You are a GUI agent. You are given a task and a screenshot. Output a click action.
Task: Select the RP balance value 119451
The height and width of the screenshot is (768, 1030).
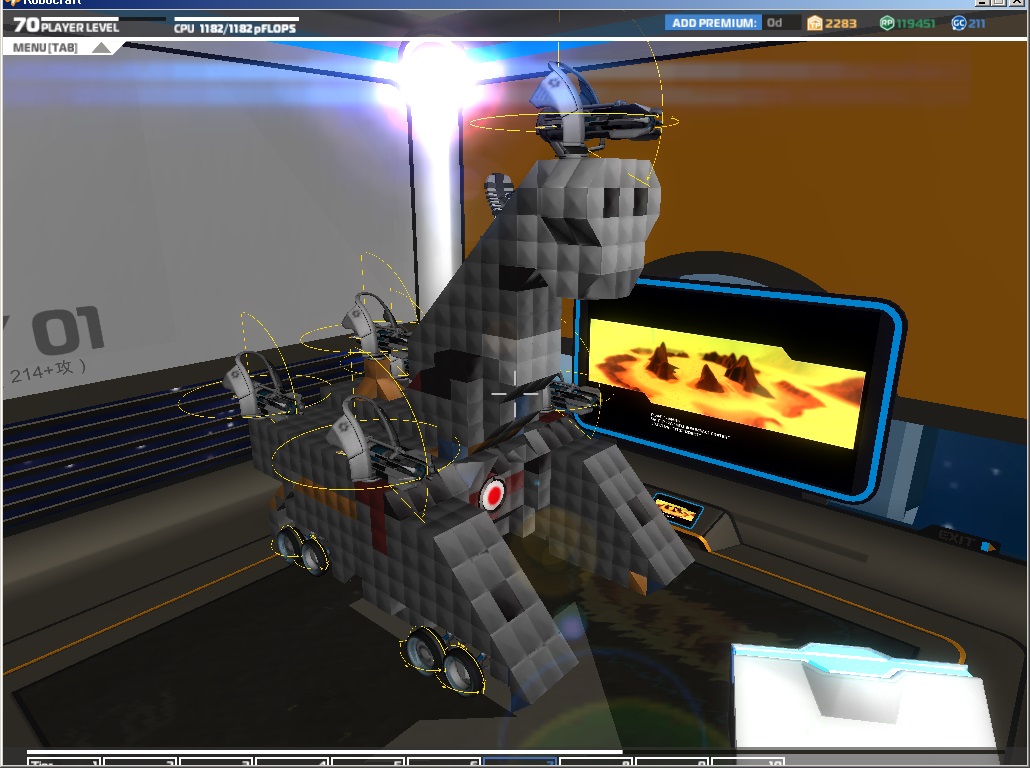coord(916,24)
